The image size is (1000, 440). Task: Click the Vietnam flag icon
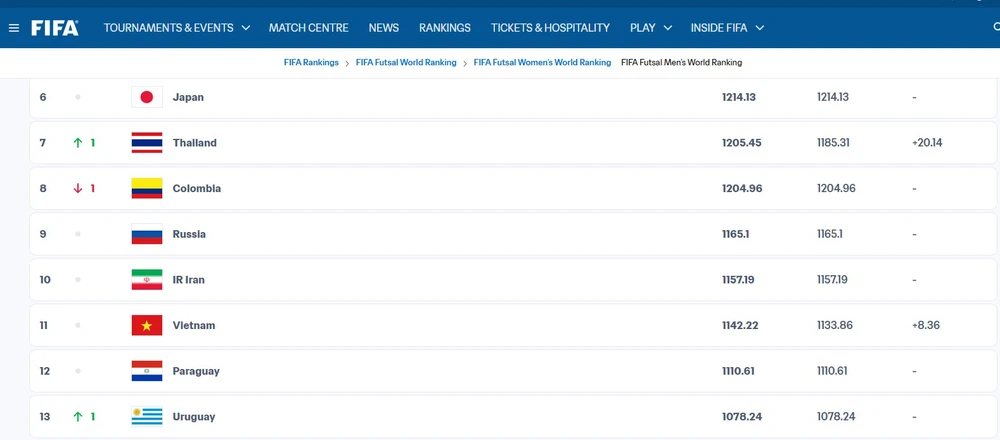(x=147, y=325)
